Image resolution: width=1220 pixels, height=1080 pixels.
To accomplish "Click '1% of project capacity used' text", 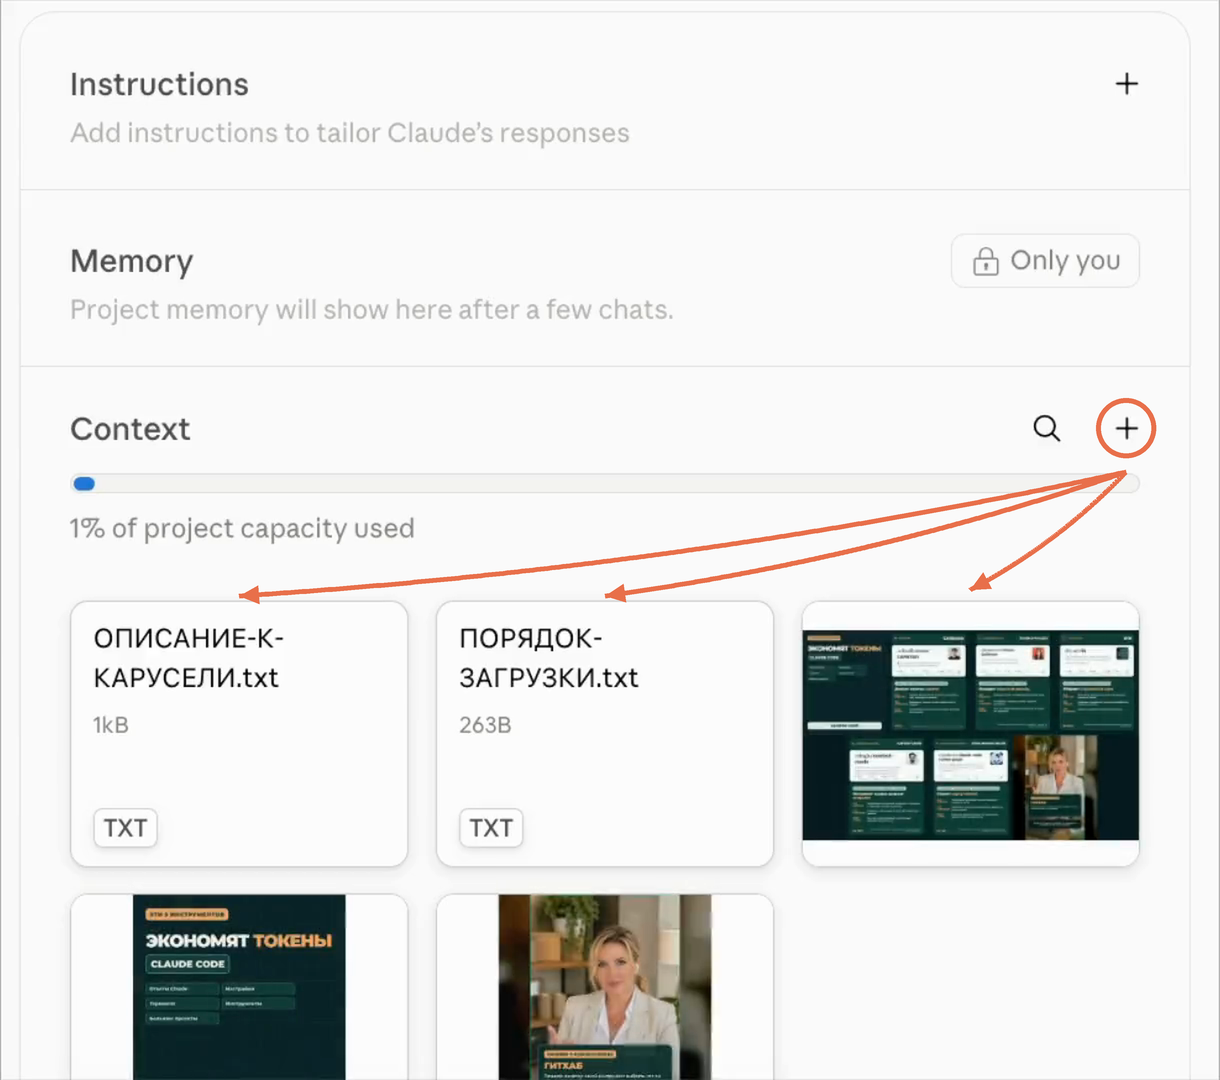I will (242, 528).
